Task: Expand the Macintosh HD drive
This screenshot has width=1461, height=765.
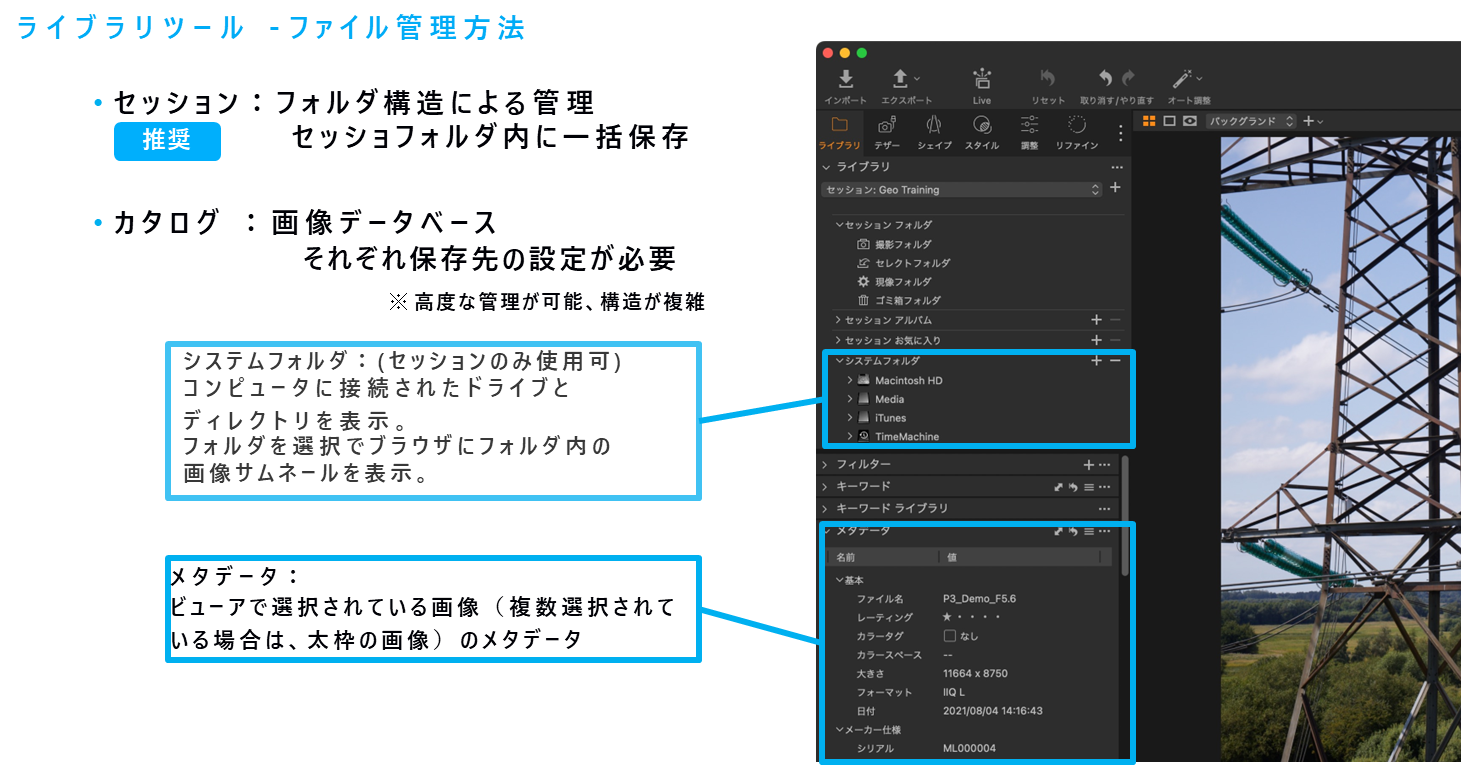Action: (x=850, y=380)
